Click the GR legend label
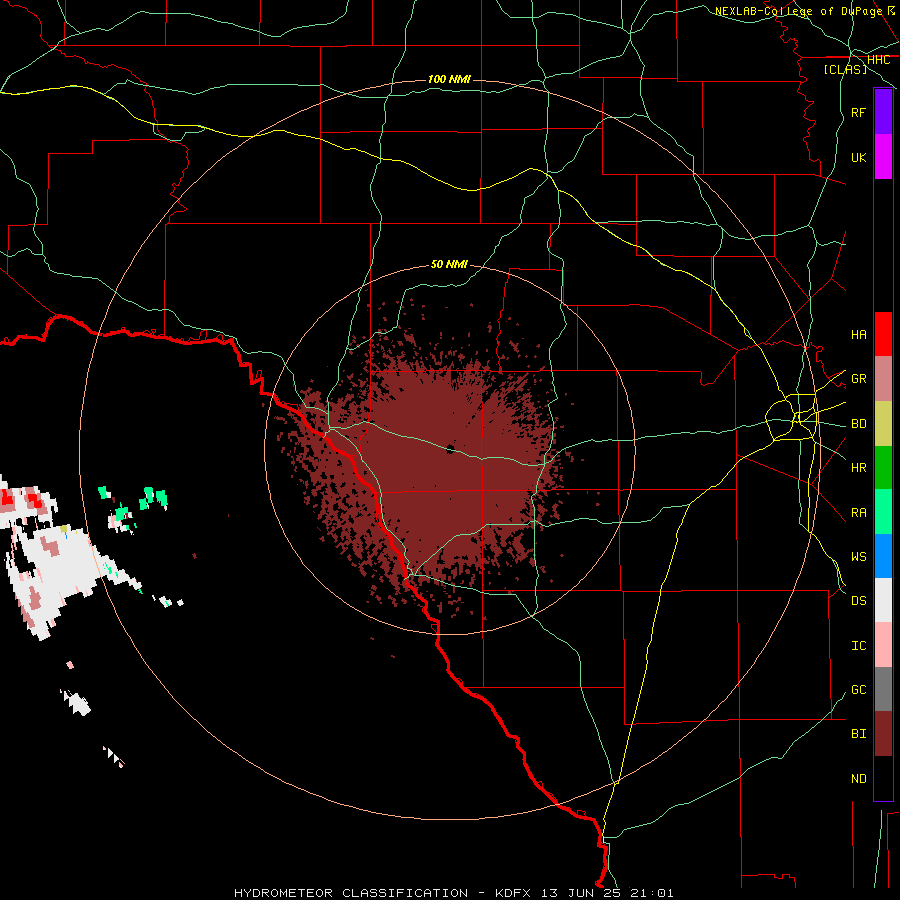The image size is (900, 900). coord(859,379)
